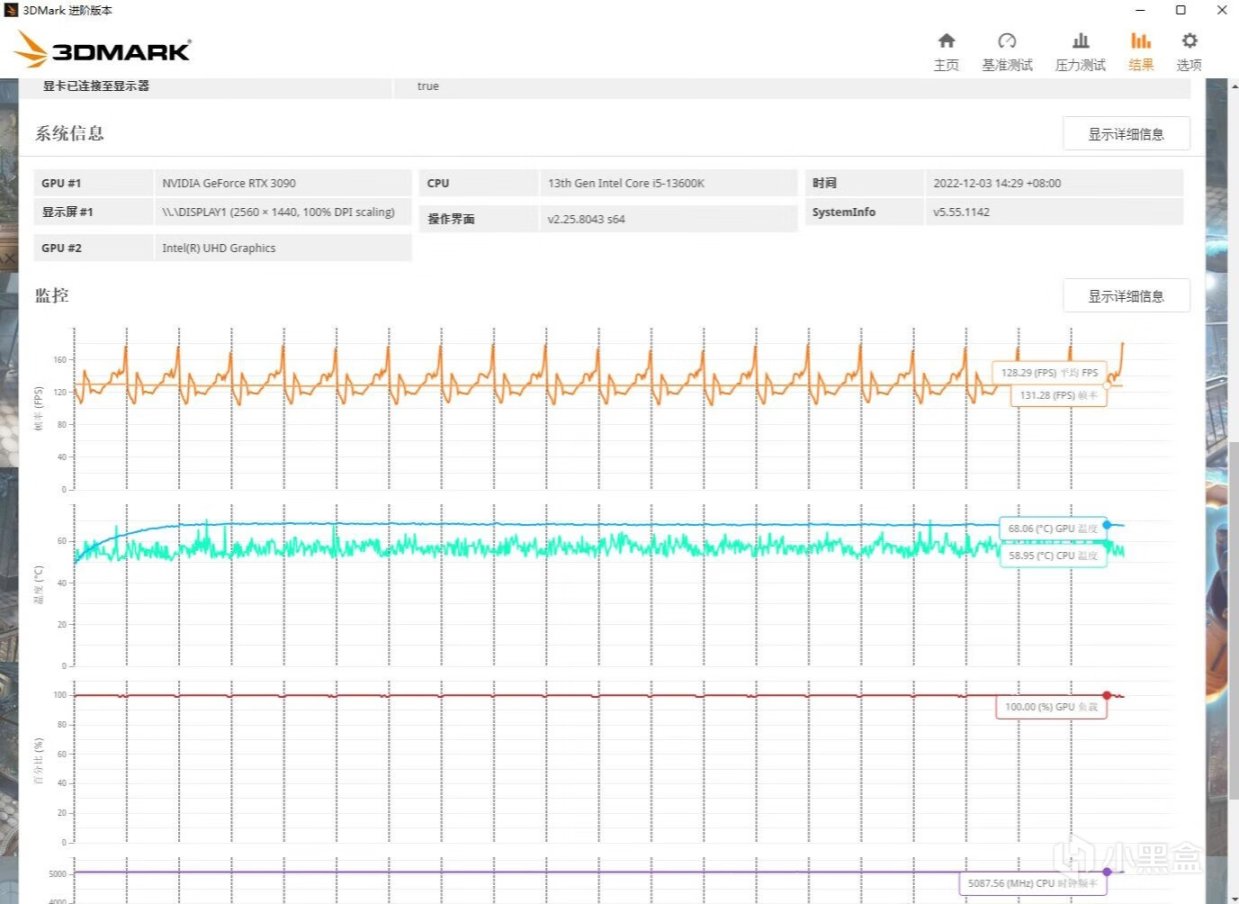Select the 结果 results chart icon

[1141, 41]
